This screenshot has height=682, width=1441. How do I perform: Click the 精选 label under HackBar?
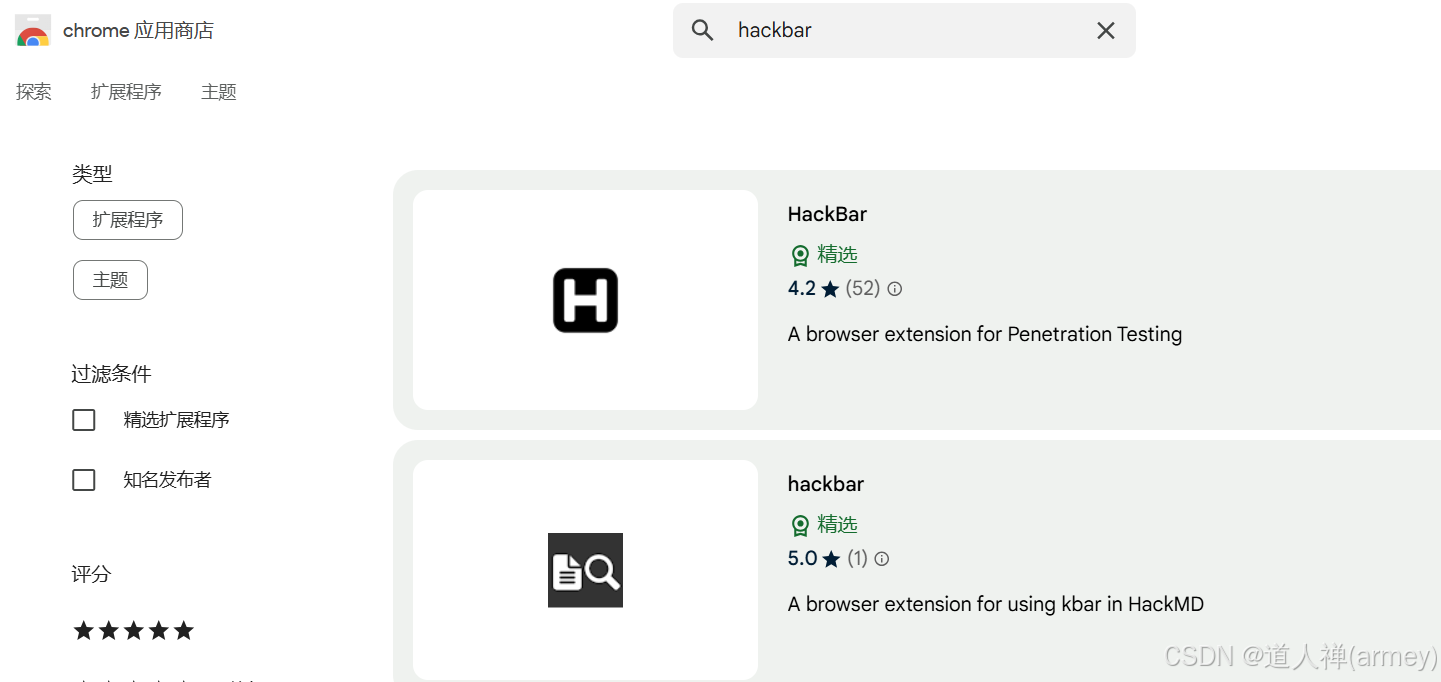point(838,255)
